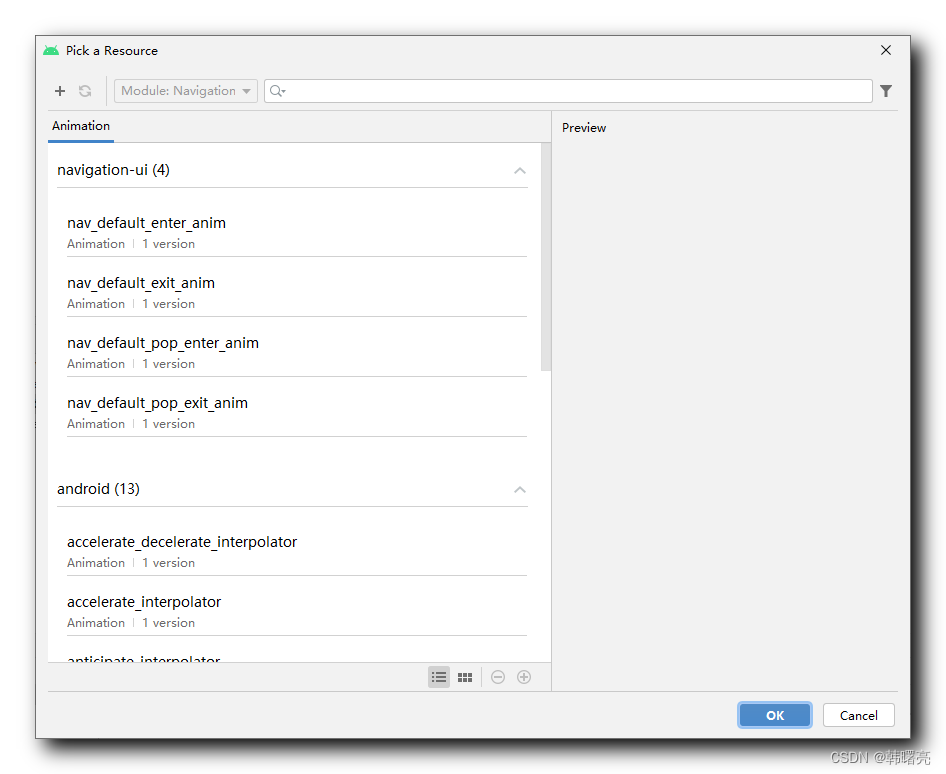Switch to the Animation tab
The image size is (946, 774).
click(x=81, y=126)
